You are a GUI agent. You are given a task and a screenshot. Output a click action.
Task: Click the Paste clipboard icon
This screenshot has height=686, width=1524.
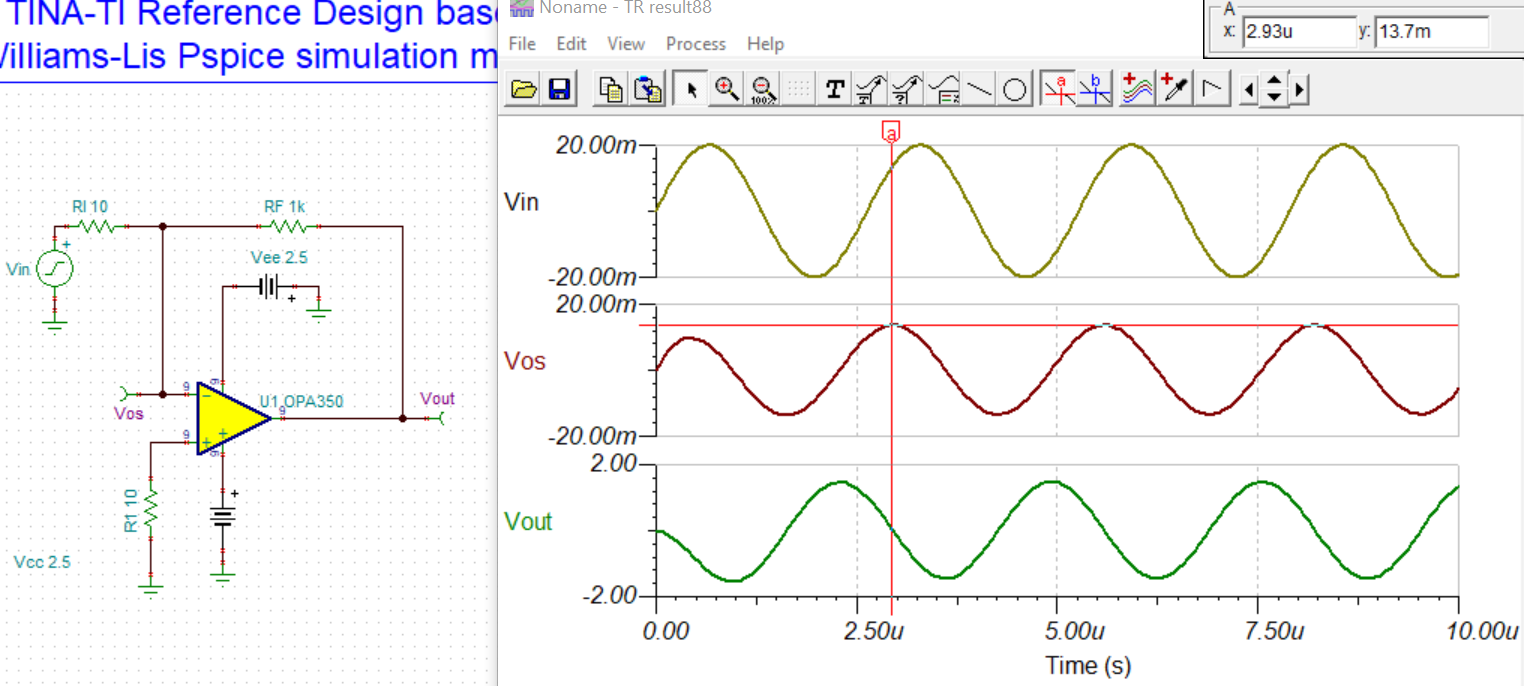[x=650, y=90]
